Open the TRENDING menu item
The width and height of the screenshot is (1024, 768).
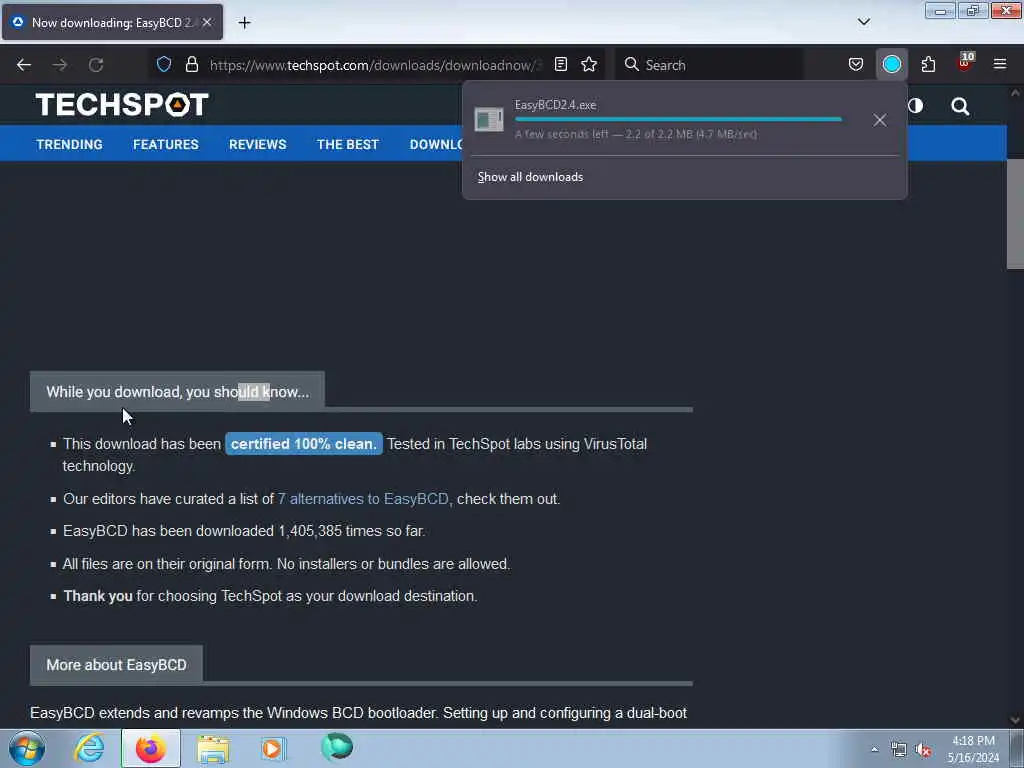pos(69,144)
